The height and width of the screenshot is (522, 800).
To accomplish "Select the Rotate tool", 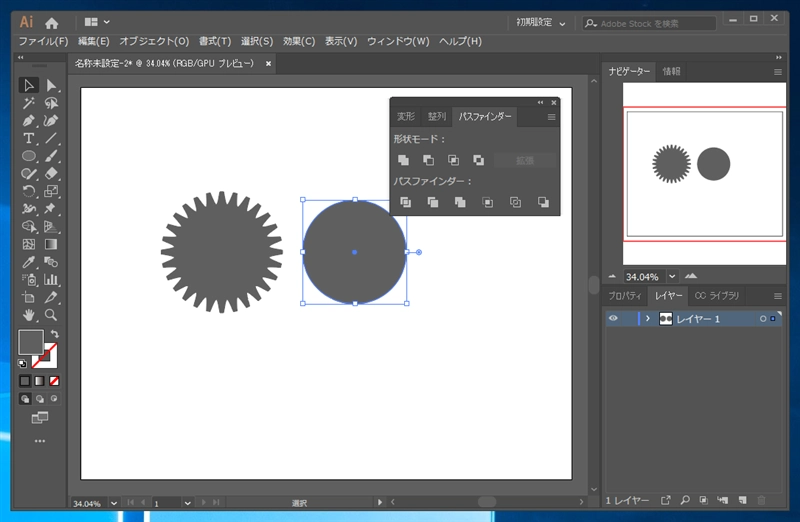I will (29, 191).
